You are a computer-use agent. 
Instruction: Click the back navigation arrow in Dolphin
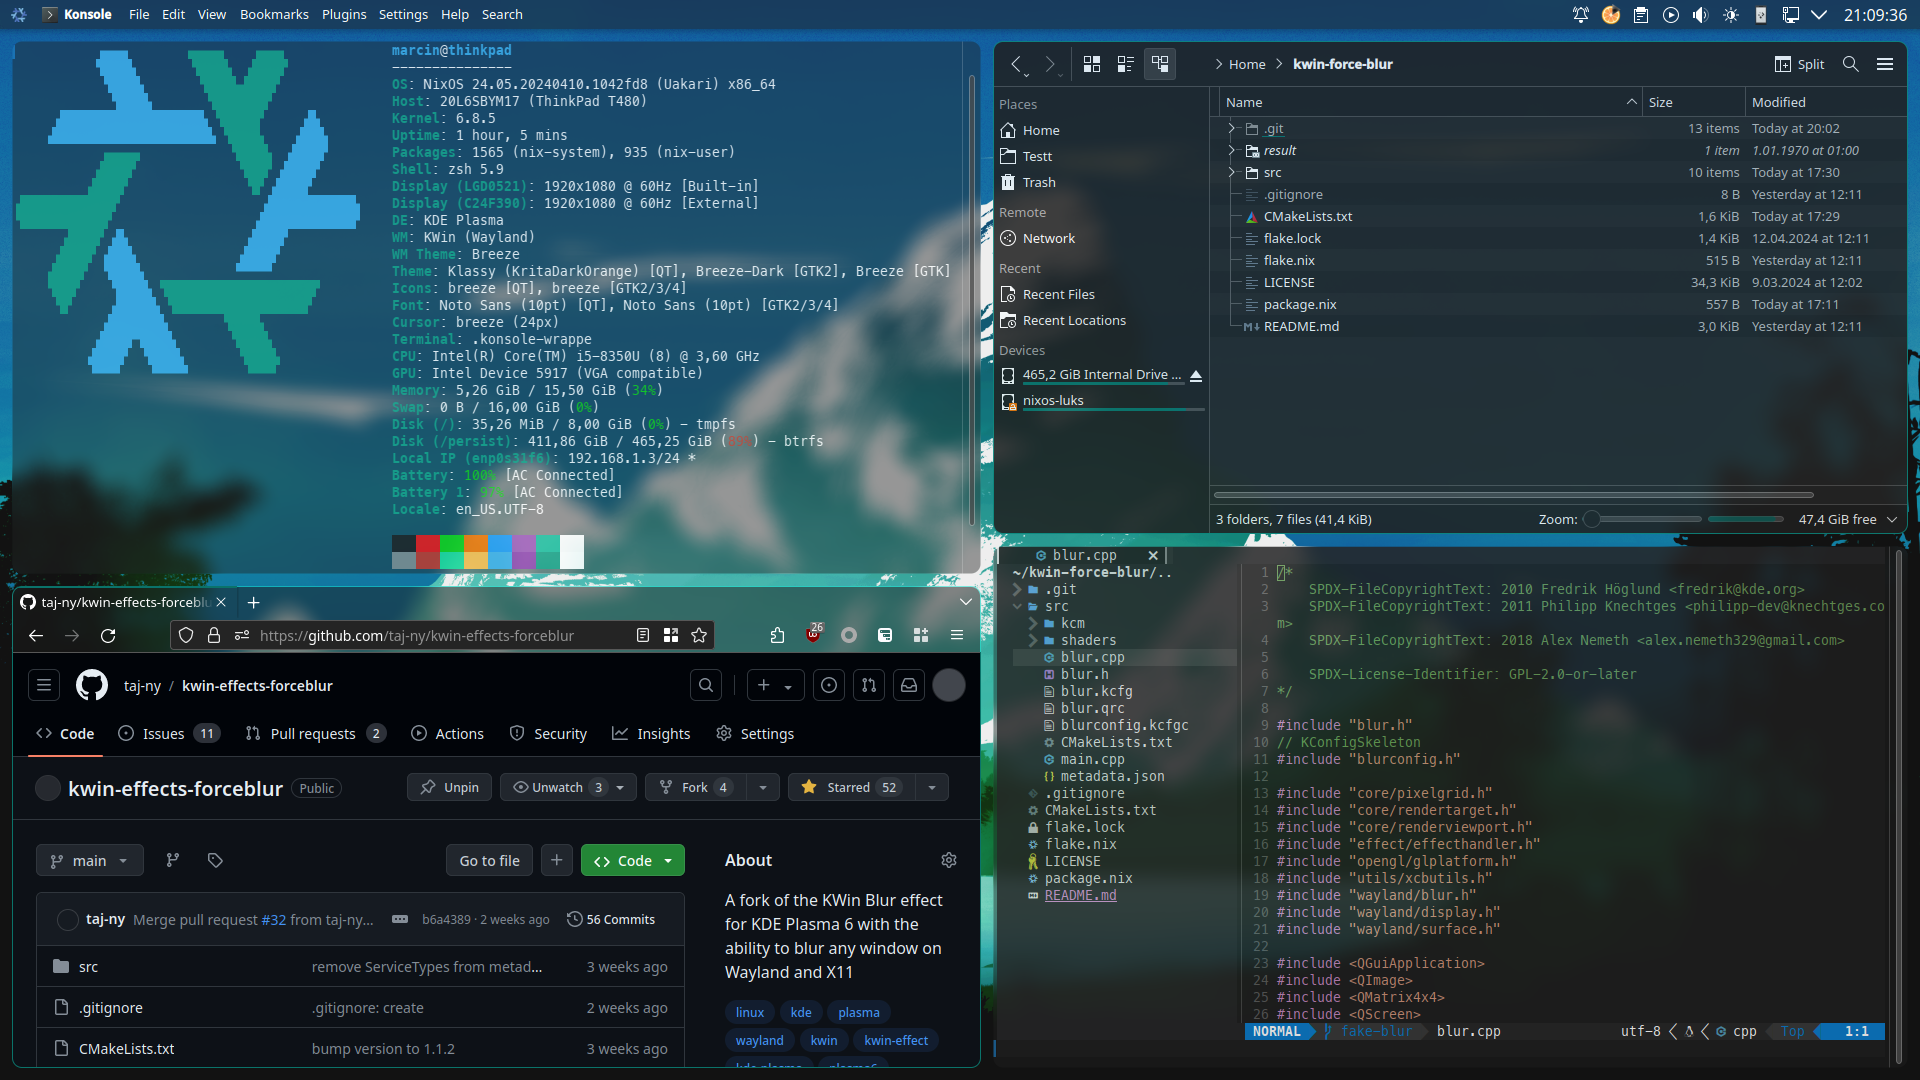[1017, 63]
